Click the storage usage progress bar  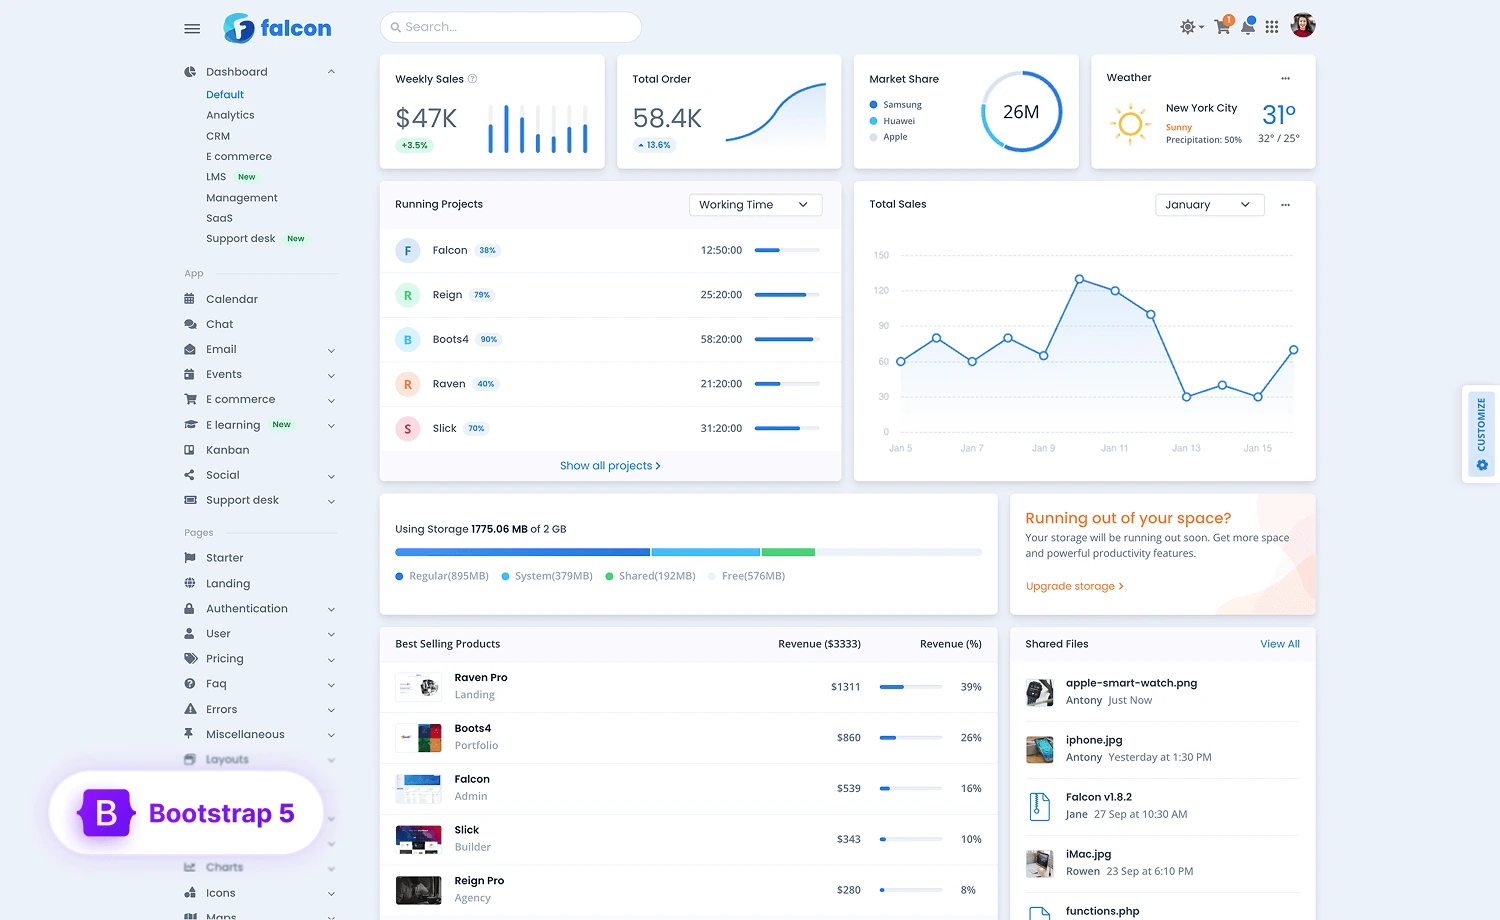coord(688,551)
